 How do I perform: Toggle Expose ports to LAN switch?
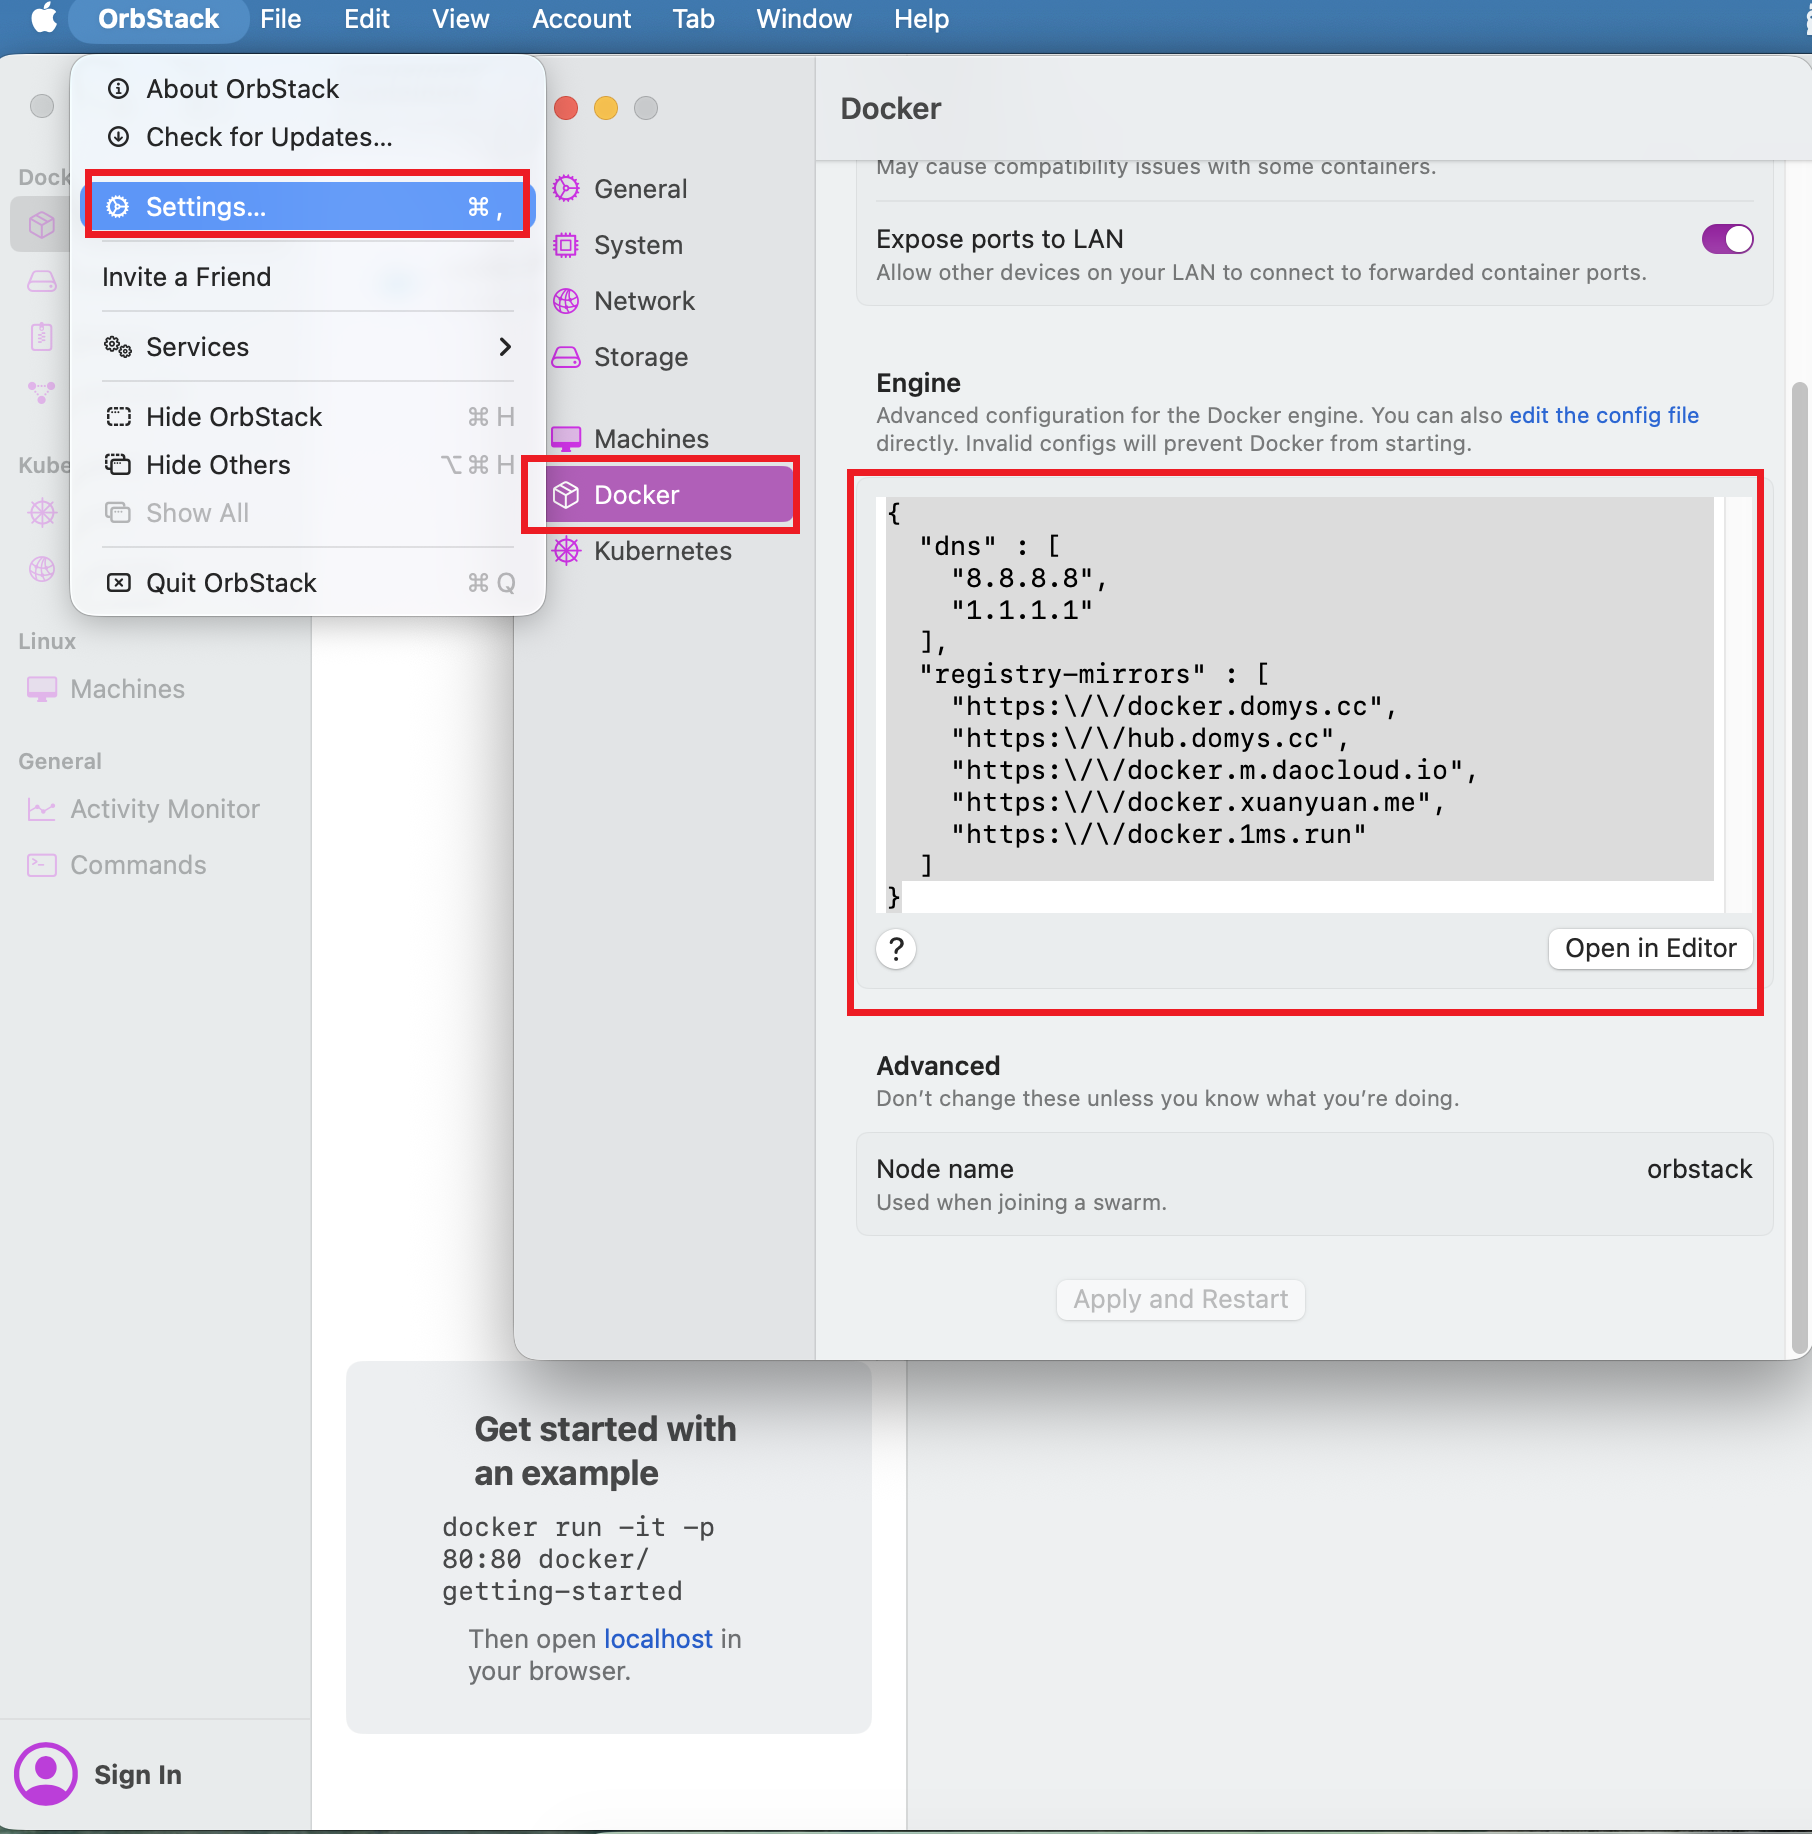pos(1727,240)
